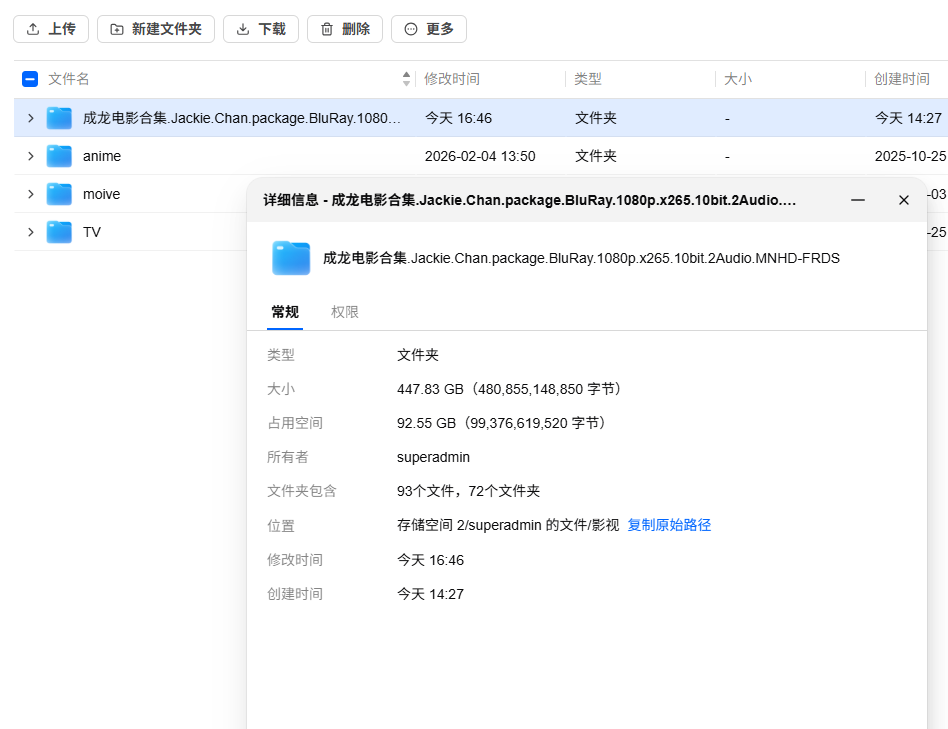Select the anime folder name
948x729 pixels.
[102, 156]
